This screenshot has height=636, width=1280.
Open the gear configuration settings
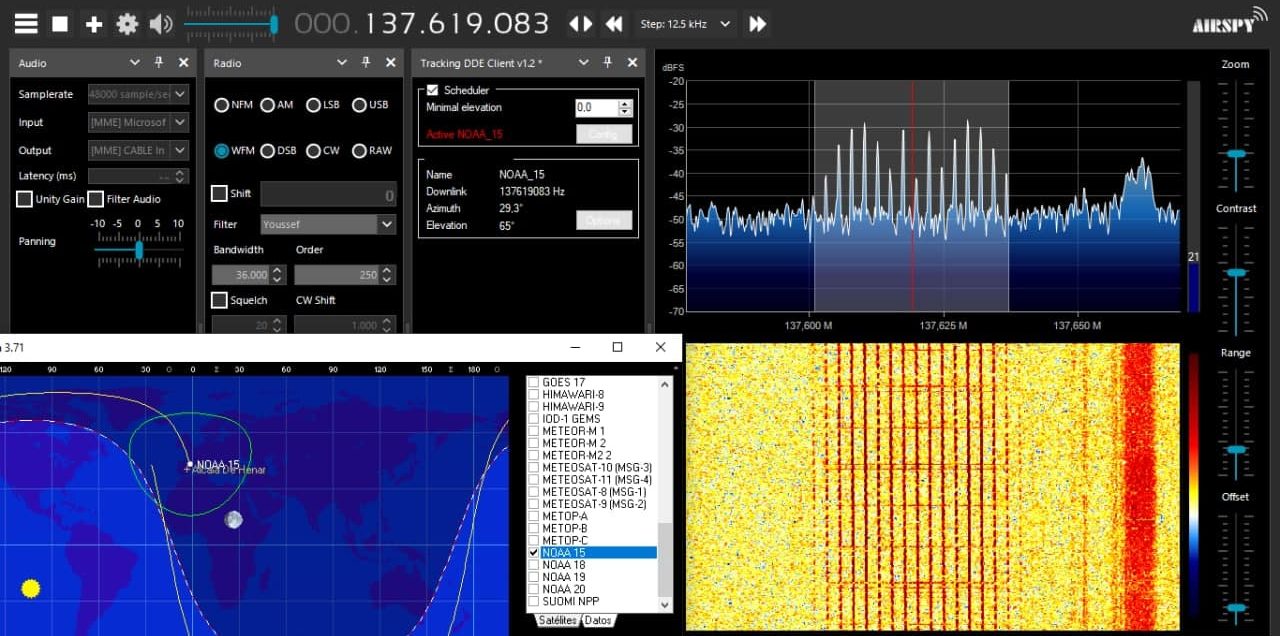(127, 24)
